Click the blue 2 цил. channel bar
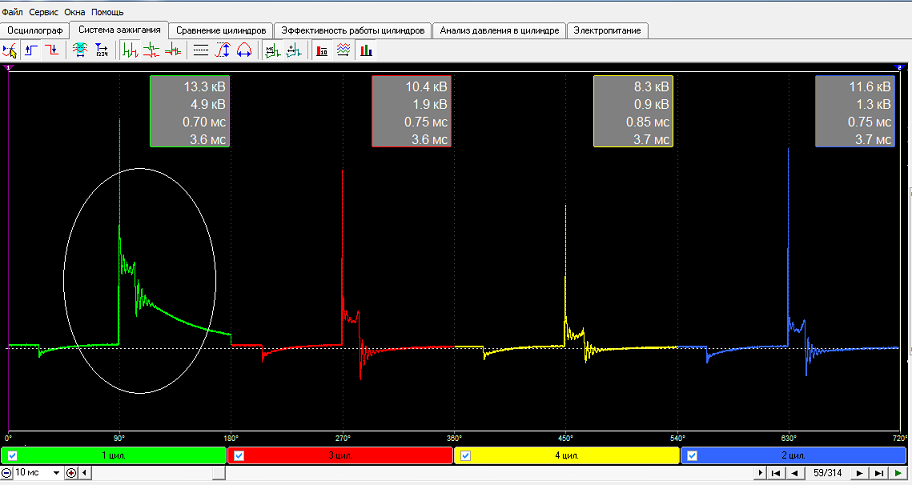 coord(793,455)
